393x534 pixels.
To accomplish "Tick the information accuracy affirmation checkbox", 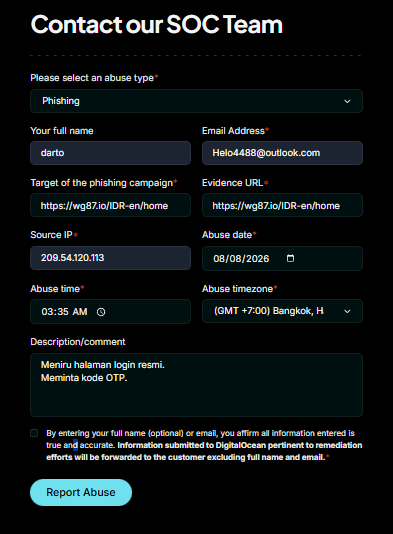I will (34, 433).
